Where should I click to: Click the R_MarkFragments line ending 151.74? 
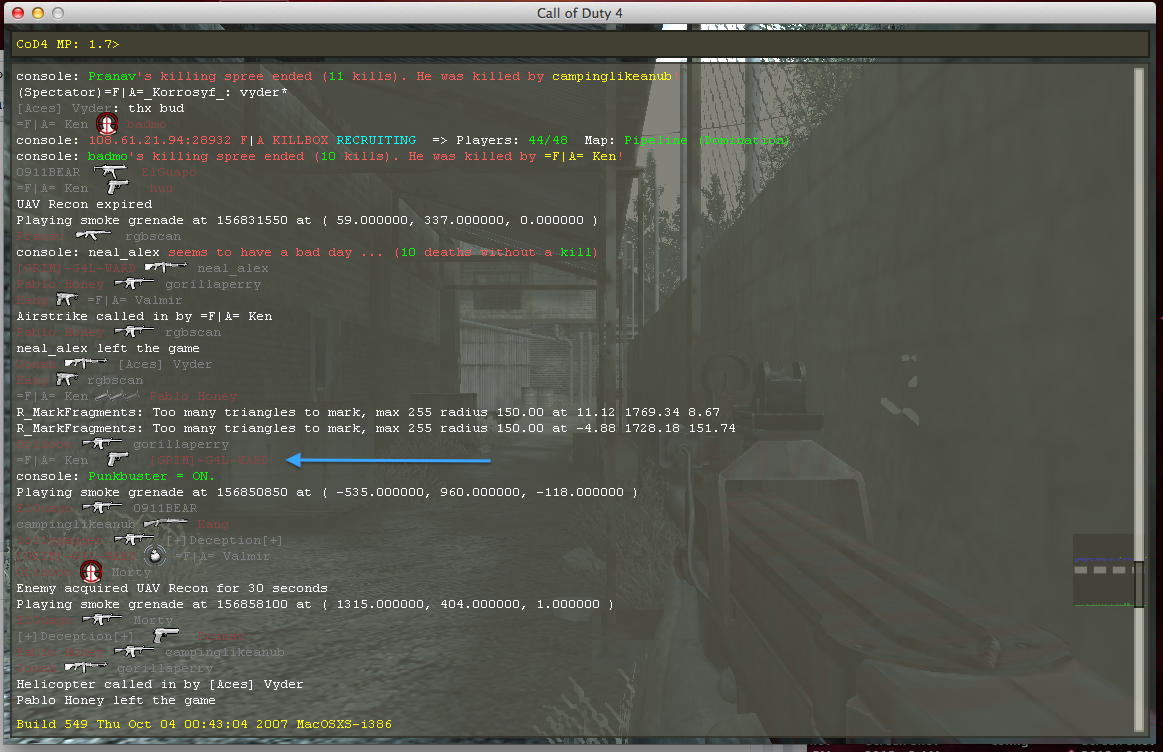click(376, 428)
